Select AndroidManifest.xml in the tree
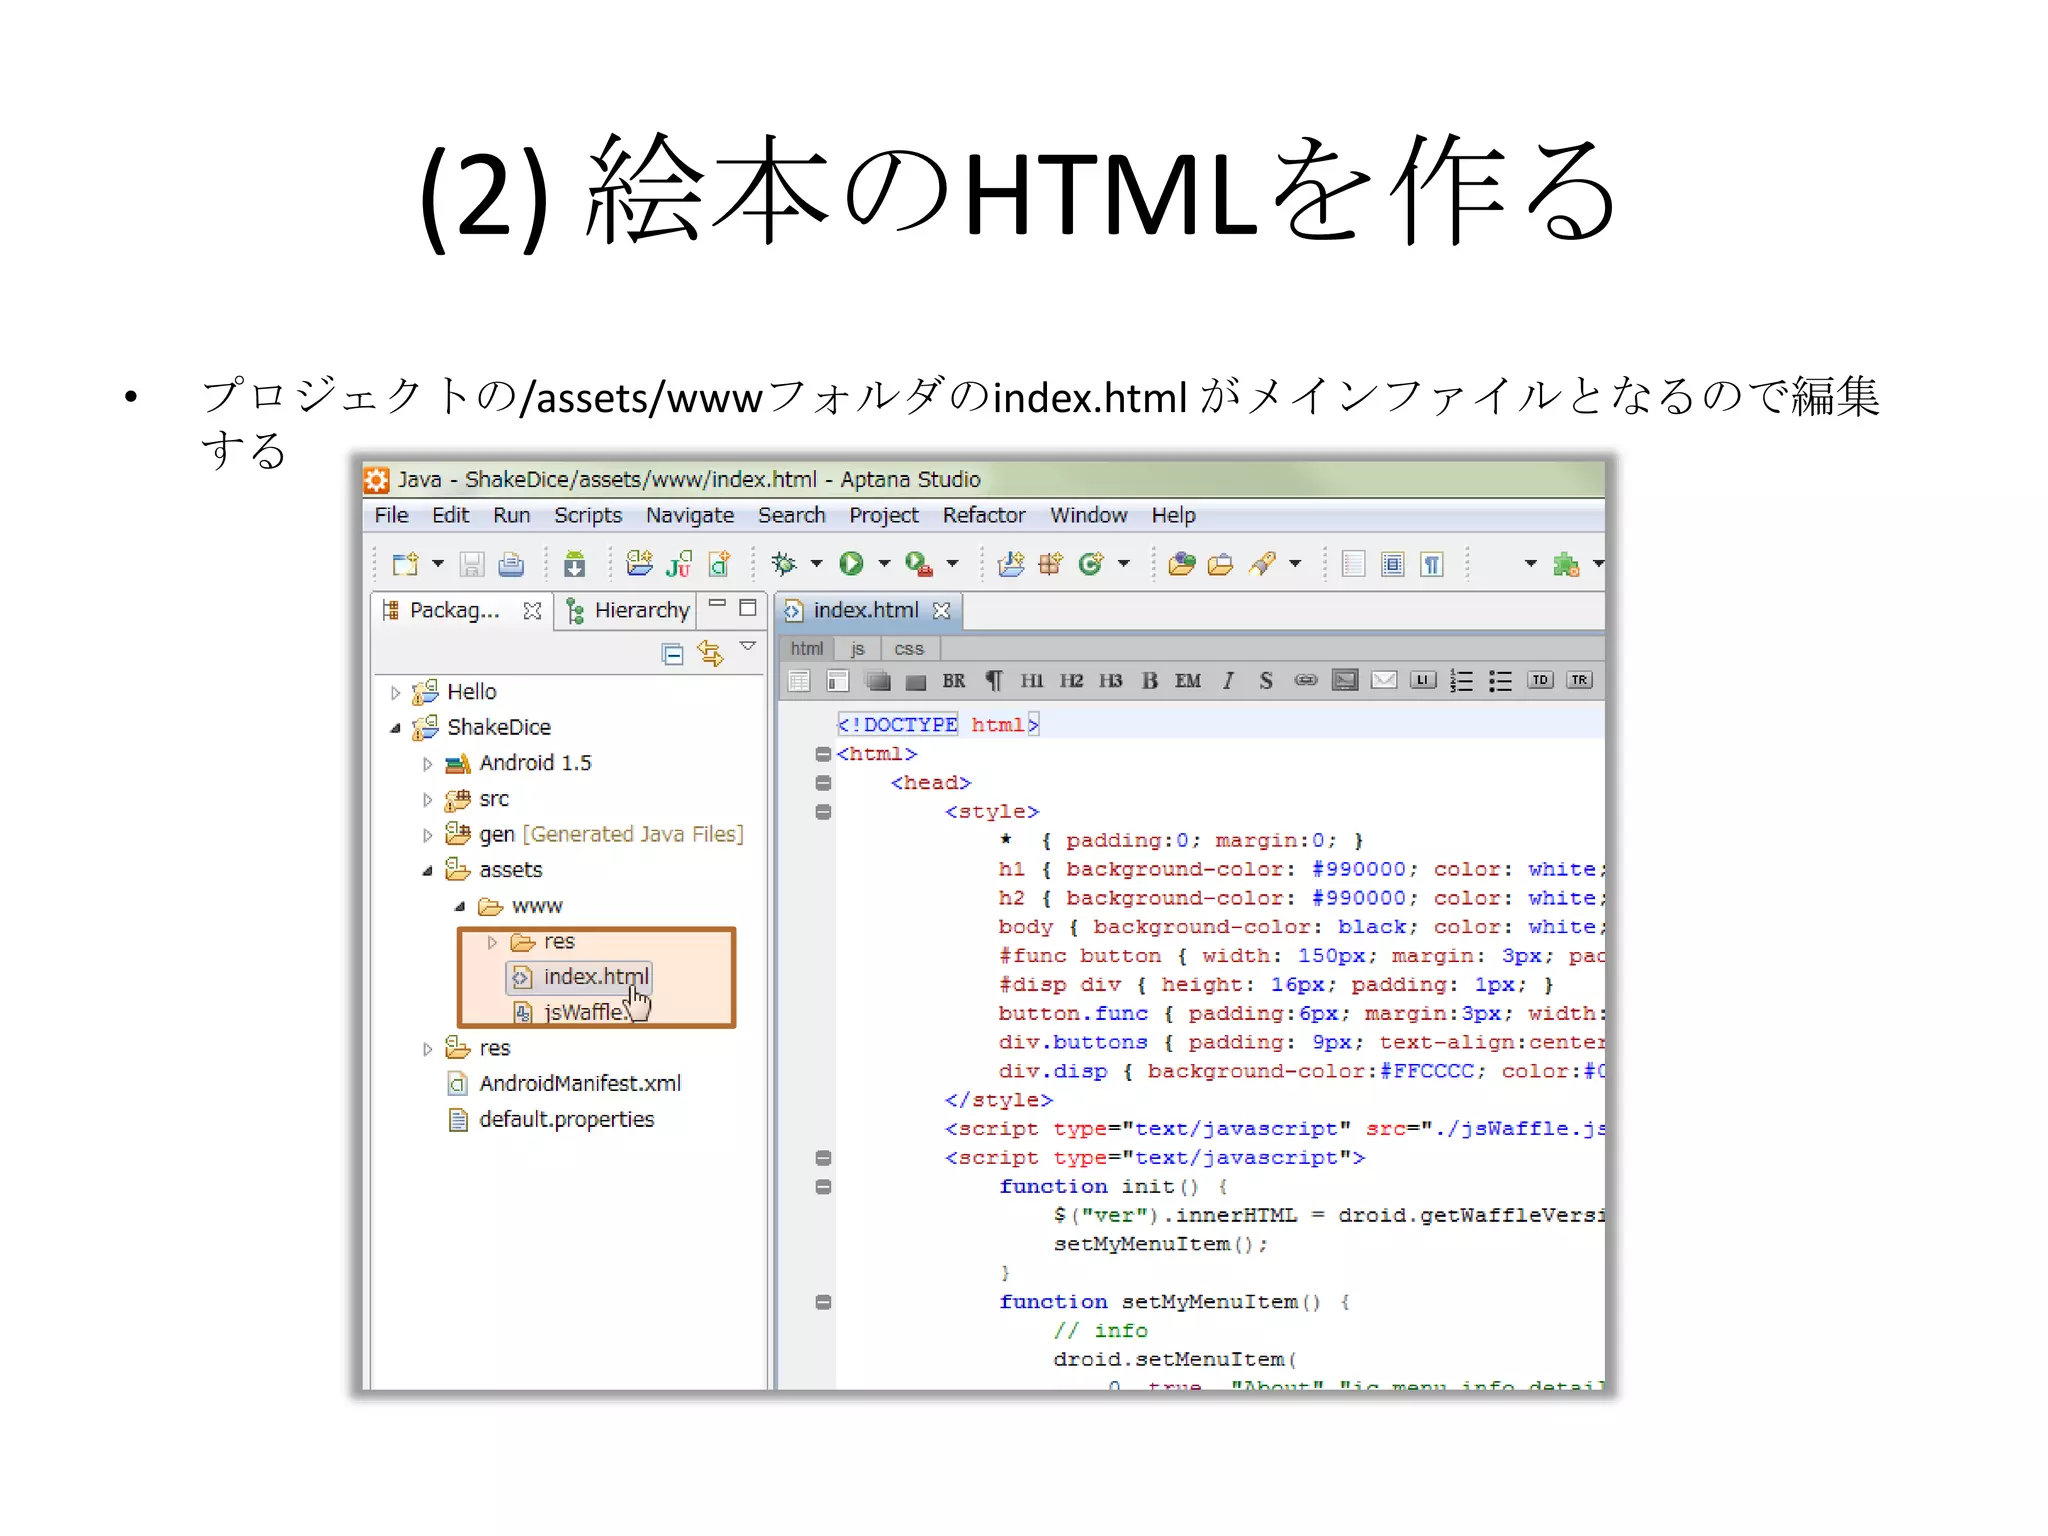The width and height of the screenshot is (2048, 1536). (565, 1084)
